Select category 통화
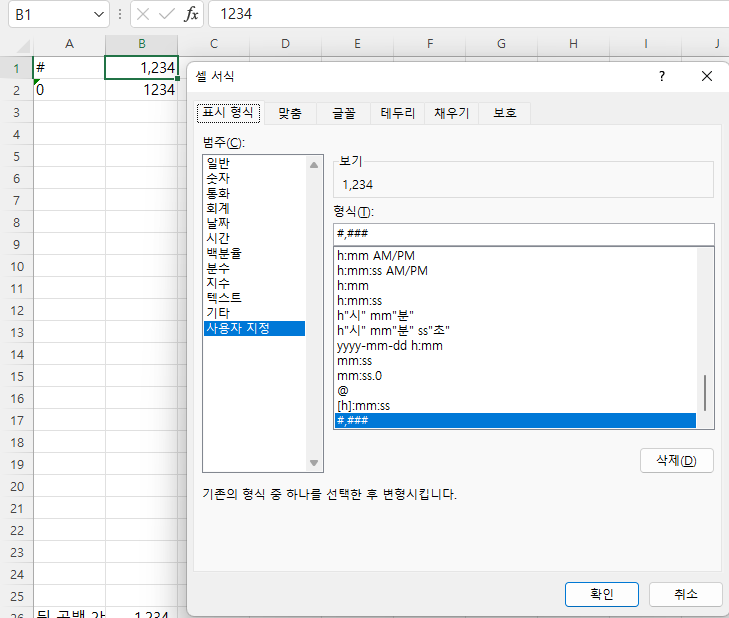Screen dimensions: 729x618 254,193
